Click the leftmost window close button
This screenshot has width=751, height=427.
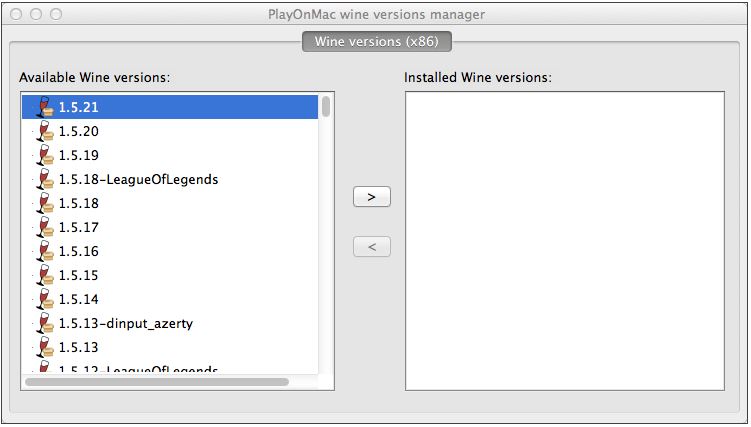16,14
